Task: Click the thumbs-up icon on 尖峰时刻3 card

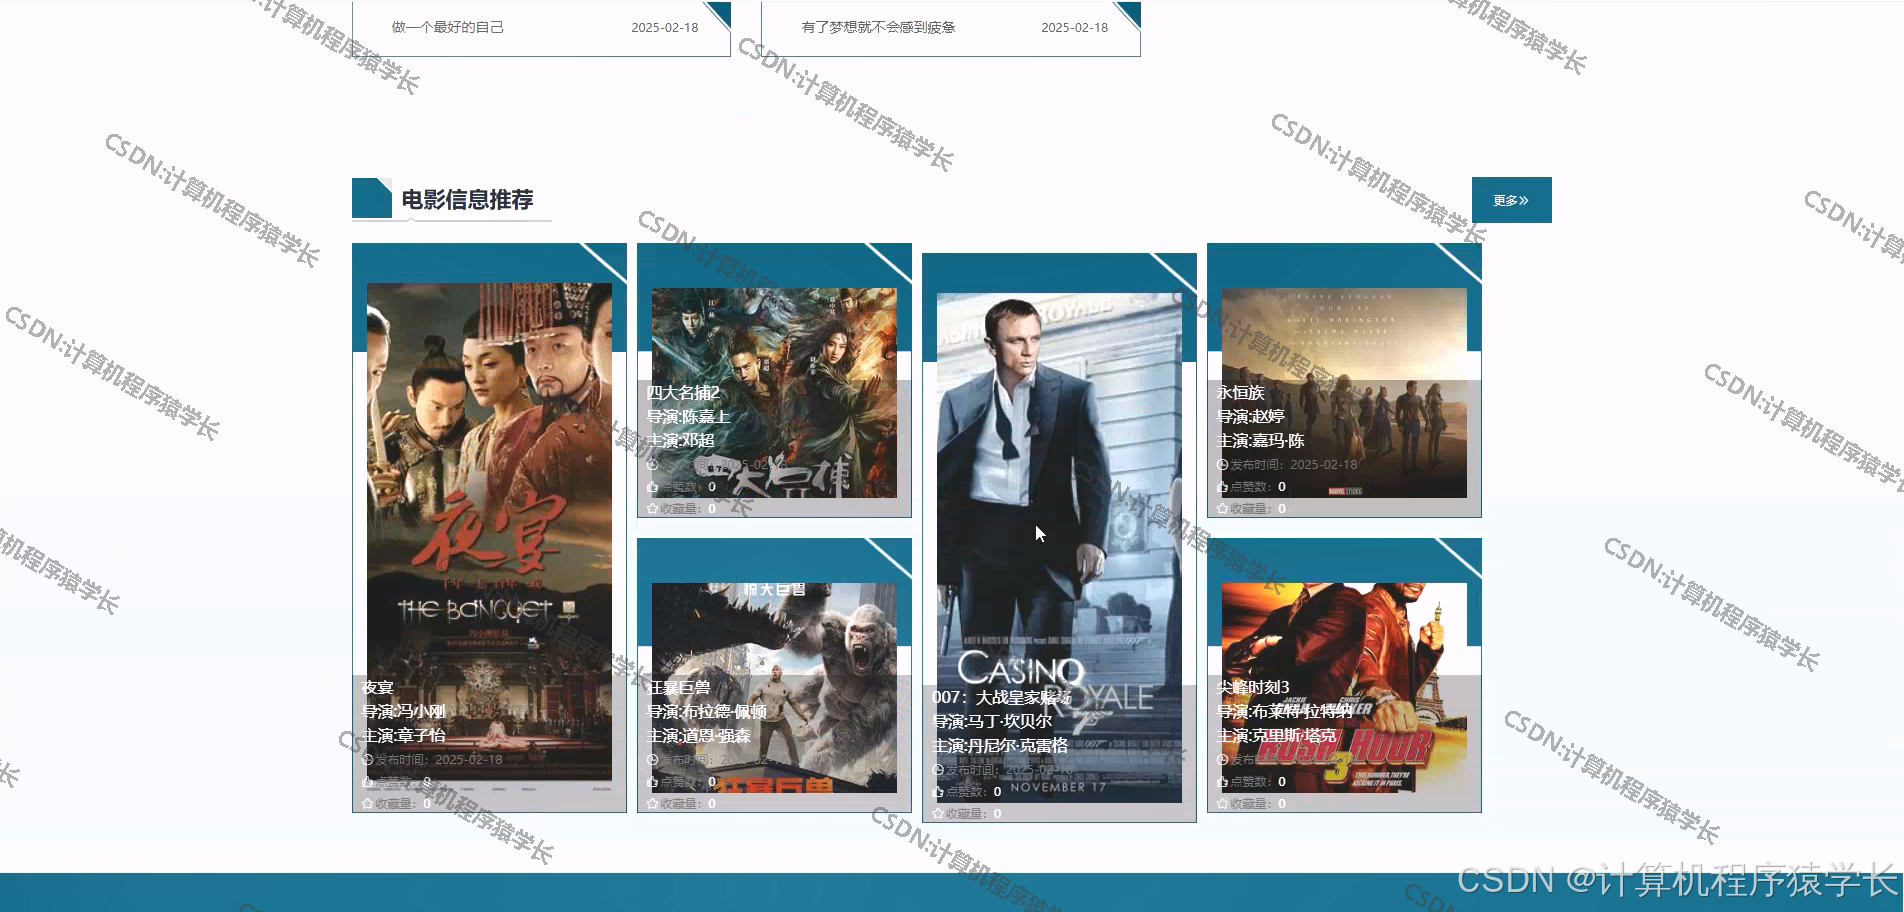Action: tap(1222, 782)
